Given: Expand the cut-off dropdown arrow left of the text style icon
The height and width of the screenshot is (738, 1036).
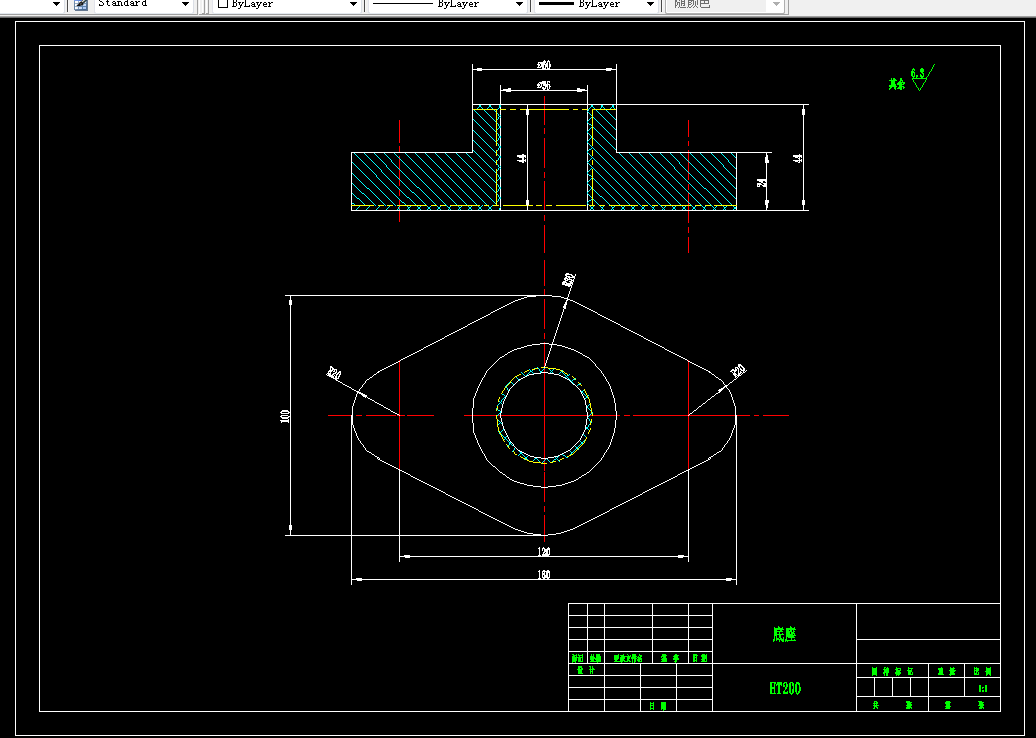Looking at the screenshot, I should [x=56, y=5].
